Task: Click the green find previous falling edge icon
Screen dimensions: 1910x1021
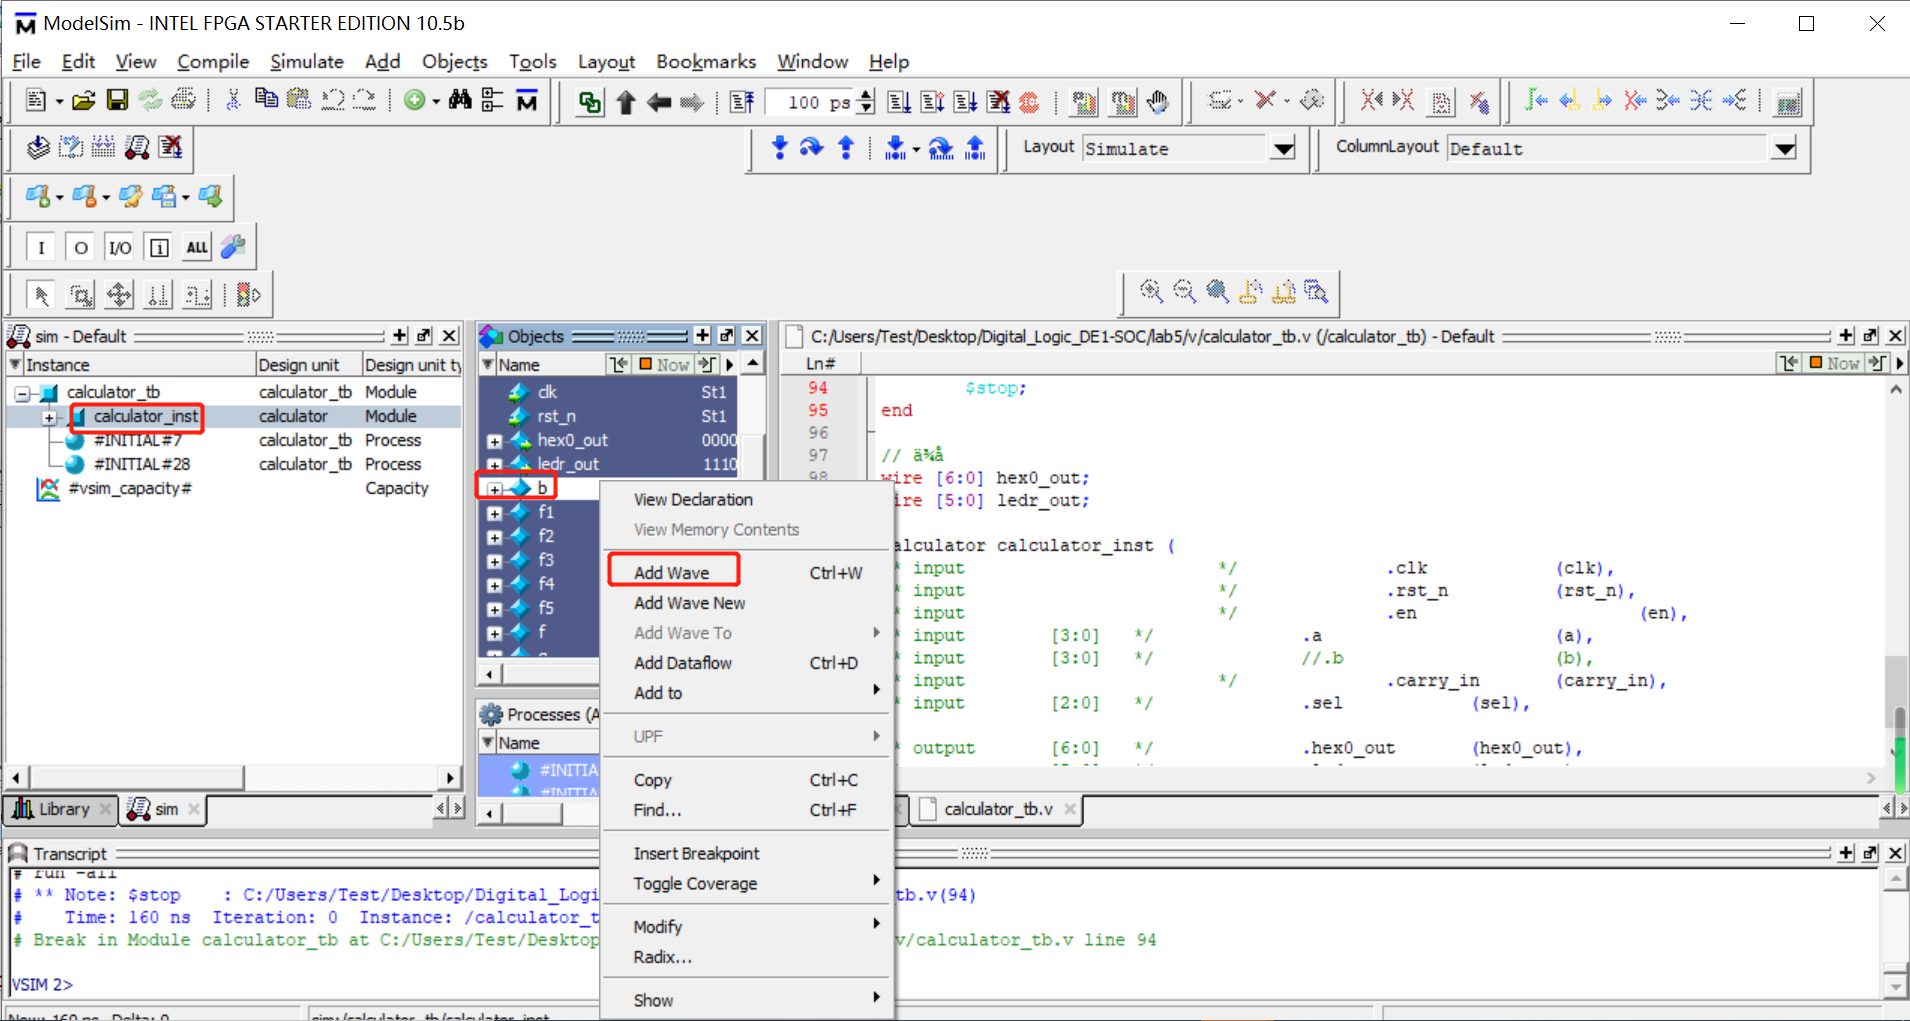Action: click(x=1537, y=100)
